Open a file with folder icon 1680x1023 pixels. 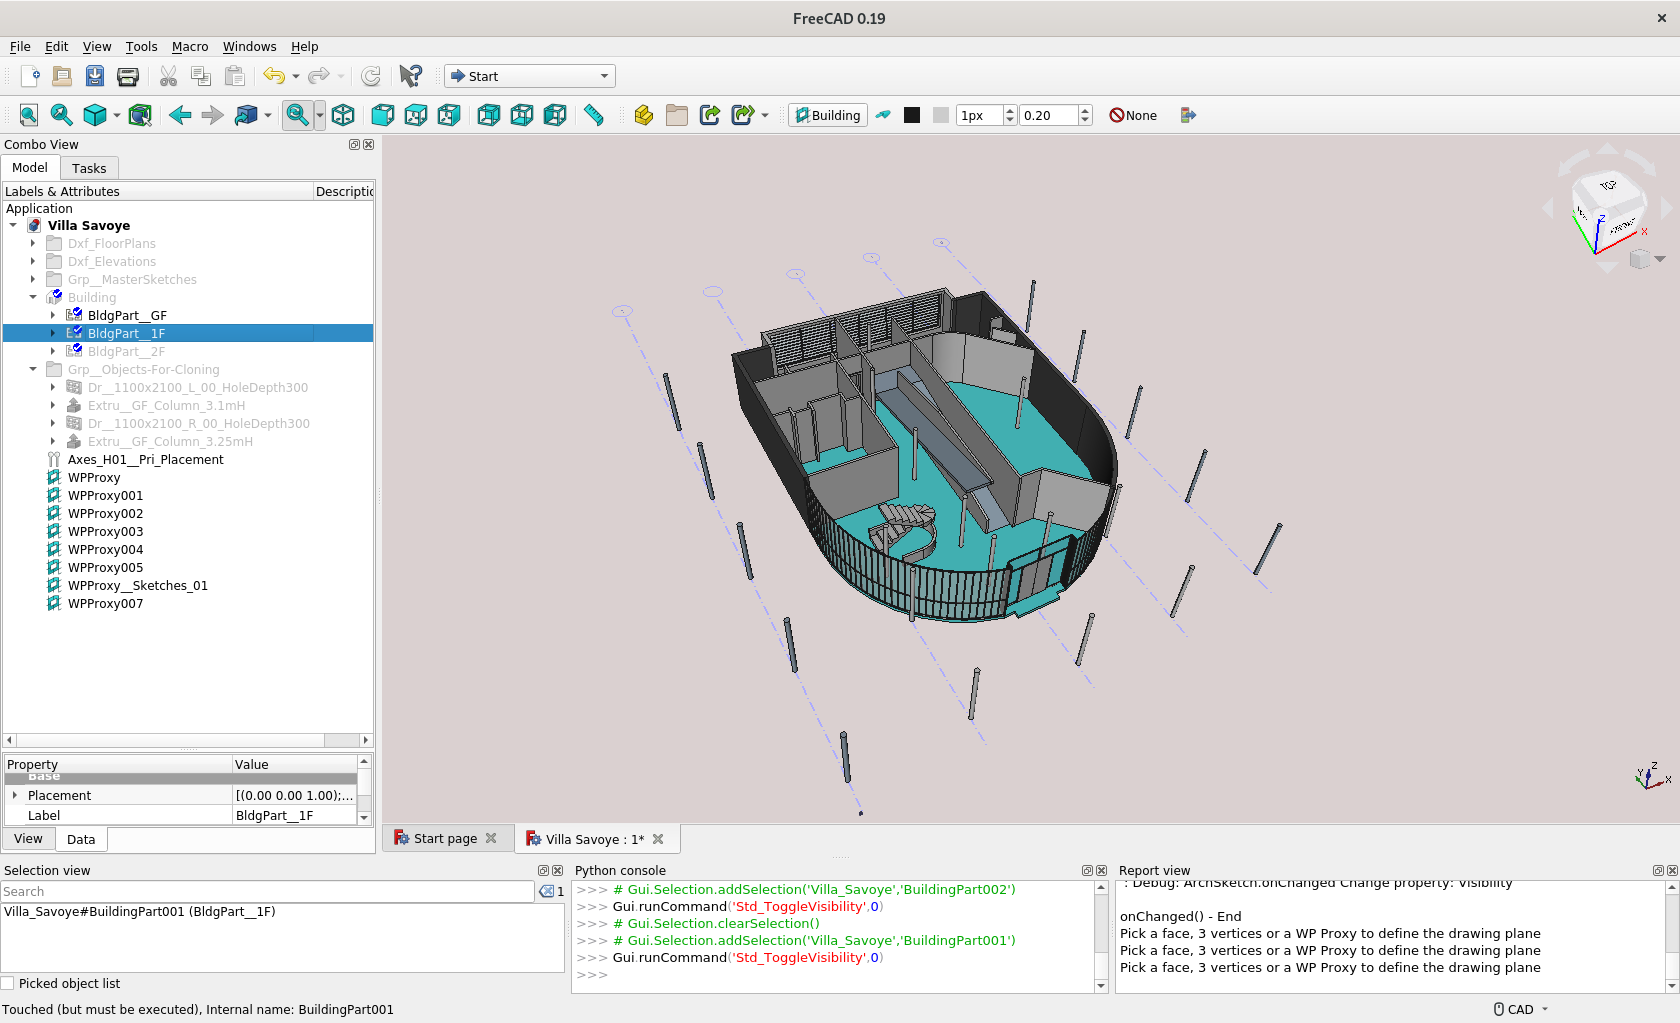[x=62, y=76]
